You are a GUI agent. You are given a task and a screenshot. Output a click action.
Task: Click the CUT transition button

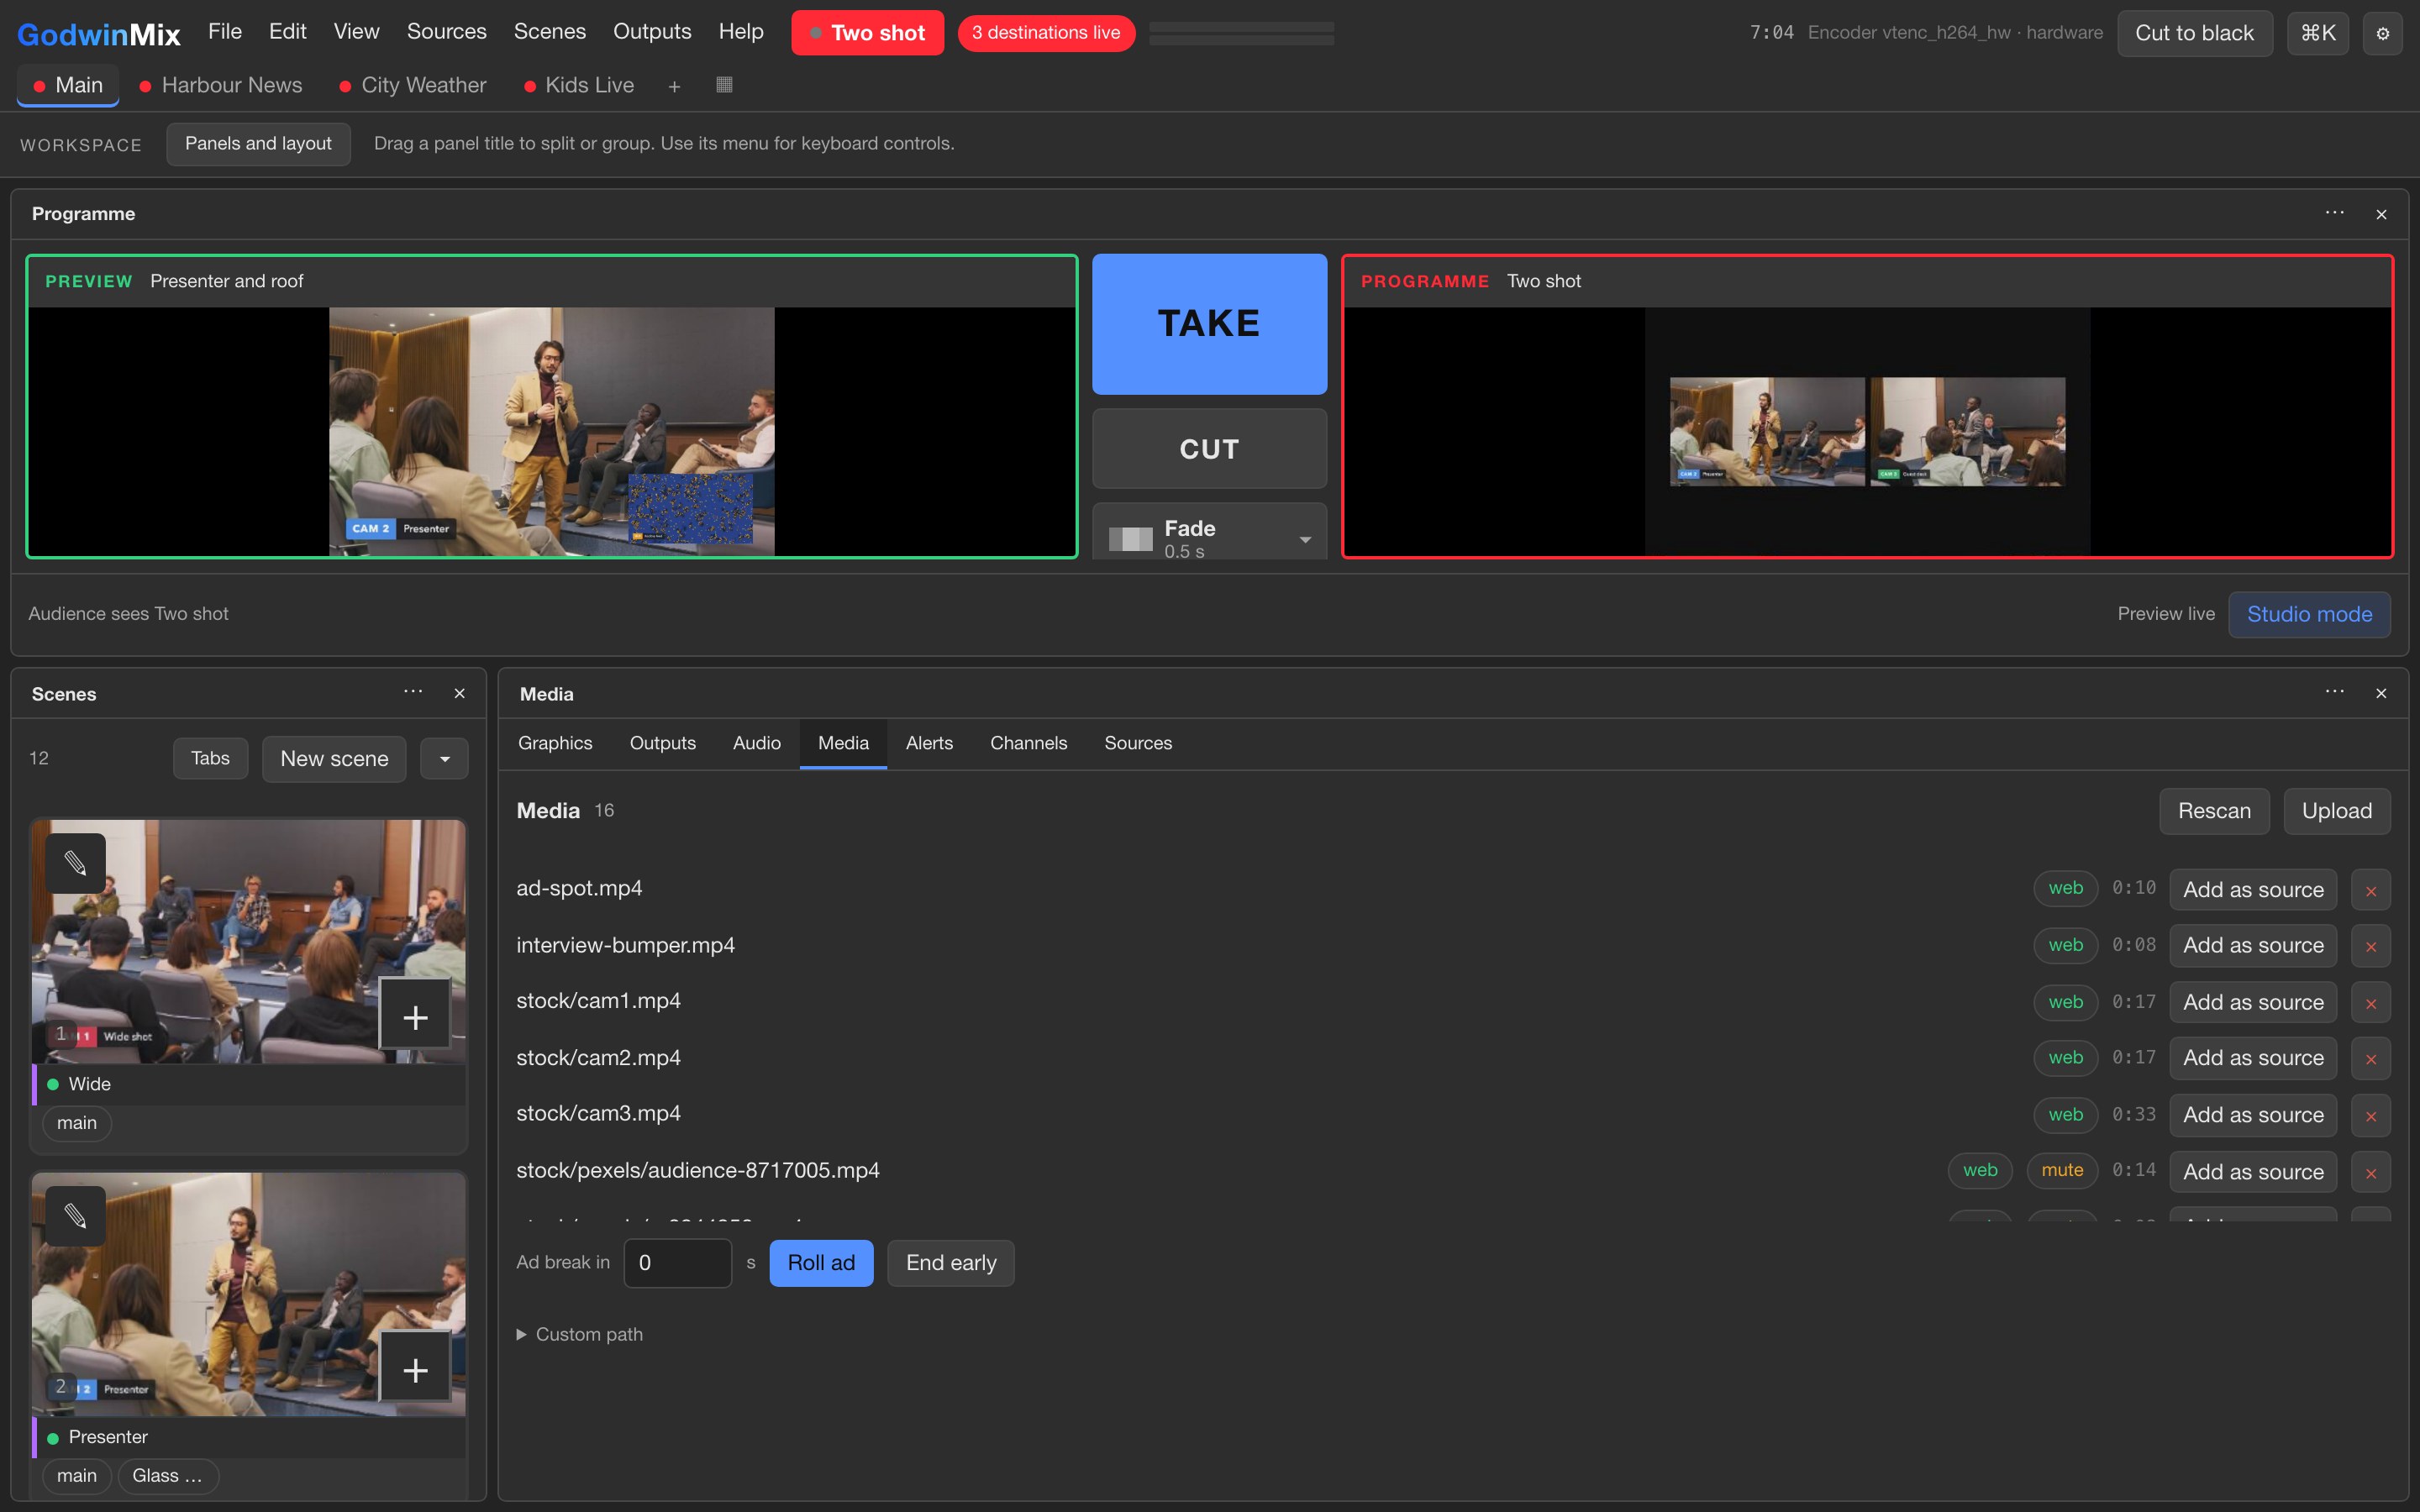tap(1209, 449)
